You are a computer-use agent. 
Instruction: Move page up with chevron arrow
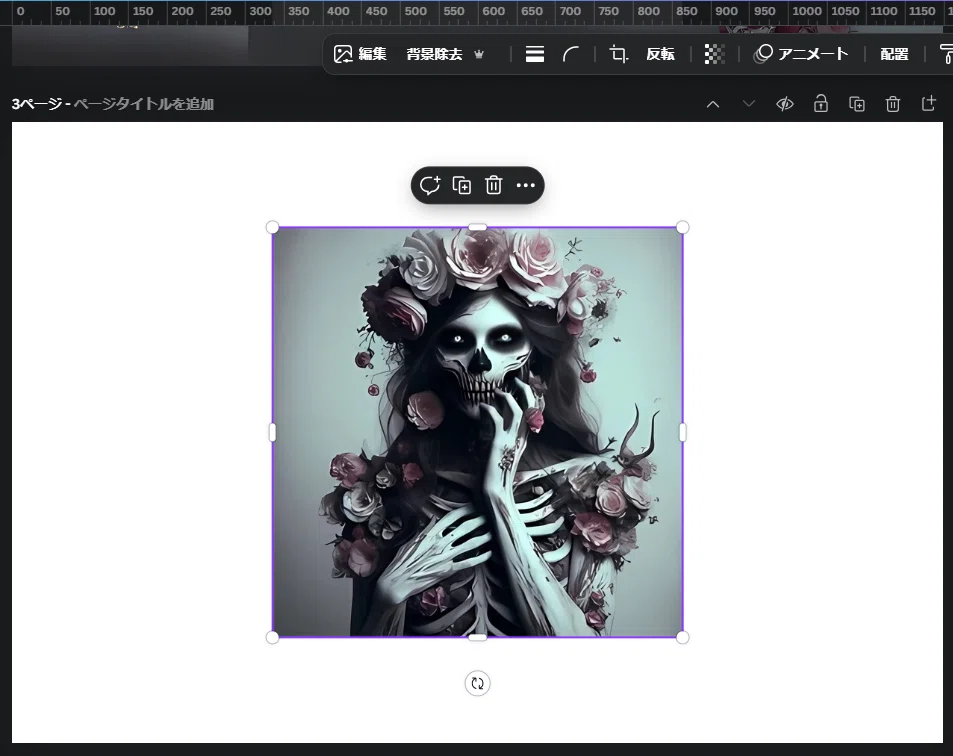point(713,104)
